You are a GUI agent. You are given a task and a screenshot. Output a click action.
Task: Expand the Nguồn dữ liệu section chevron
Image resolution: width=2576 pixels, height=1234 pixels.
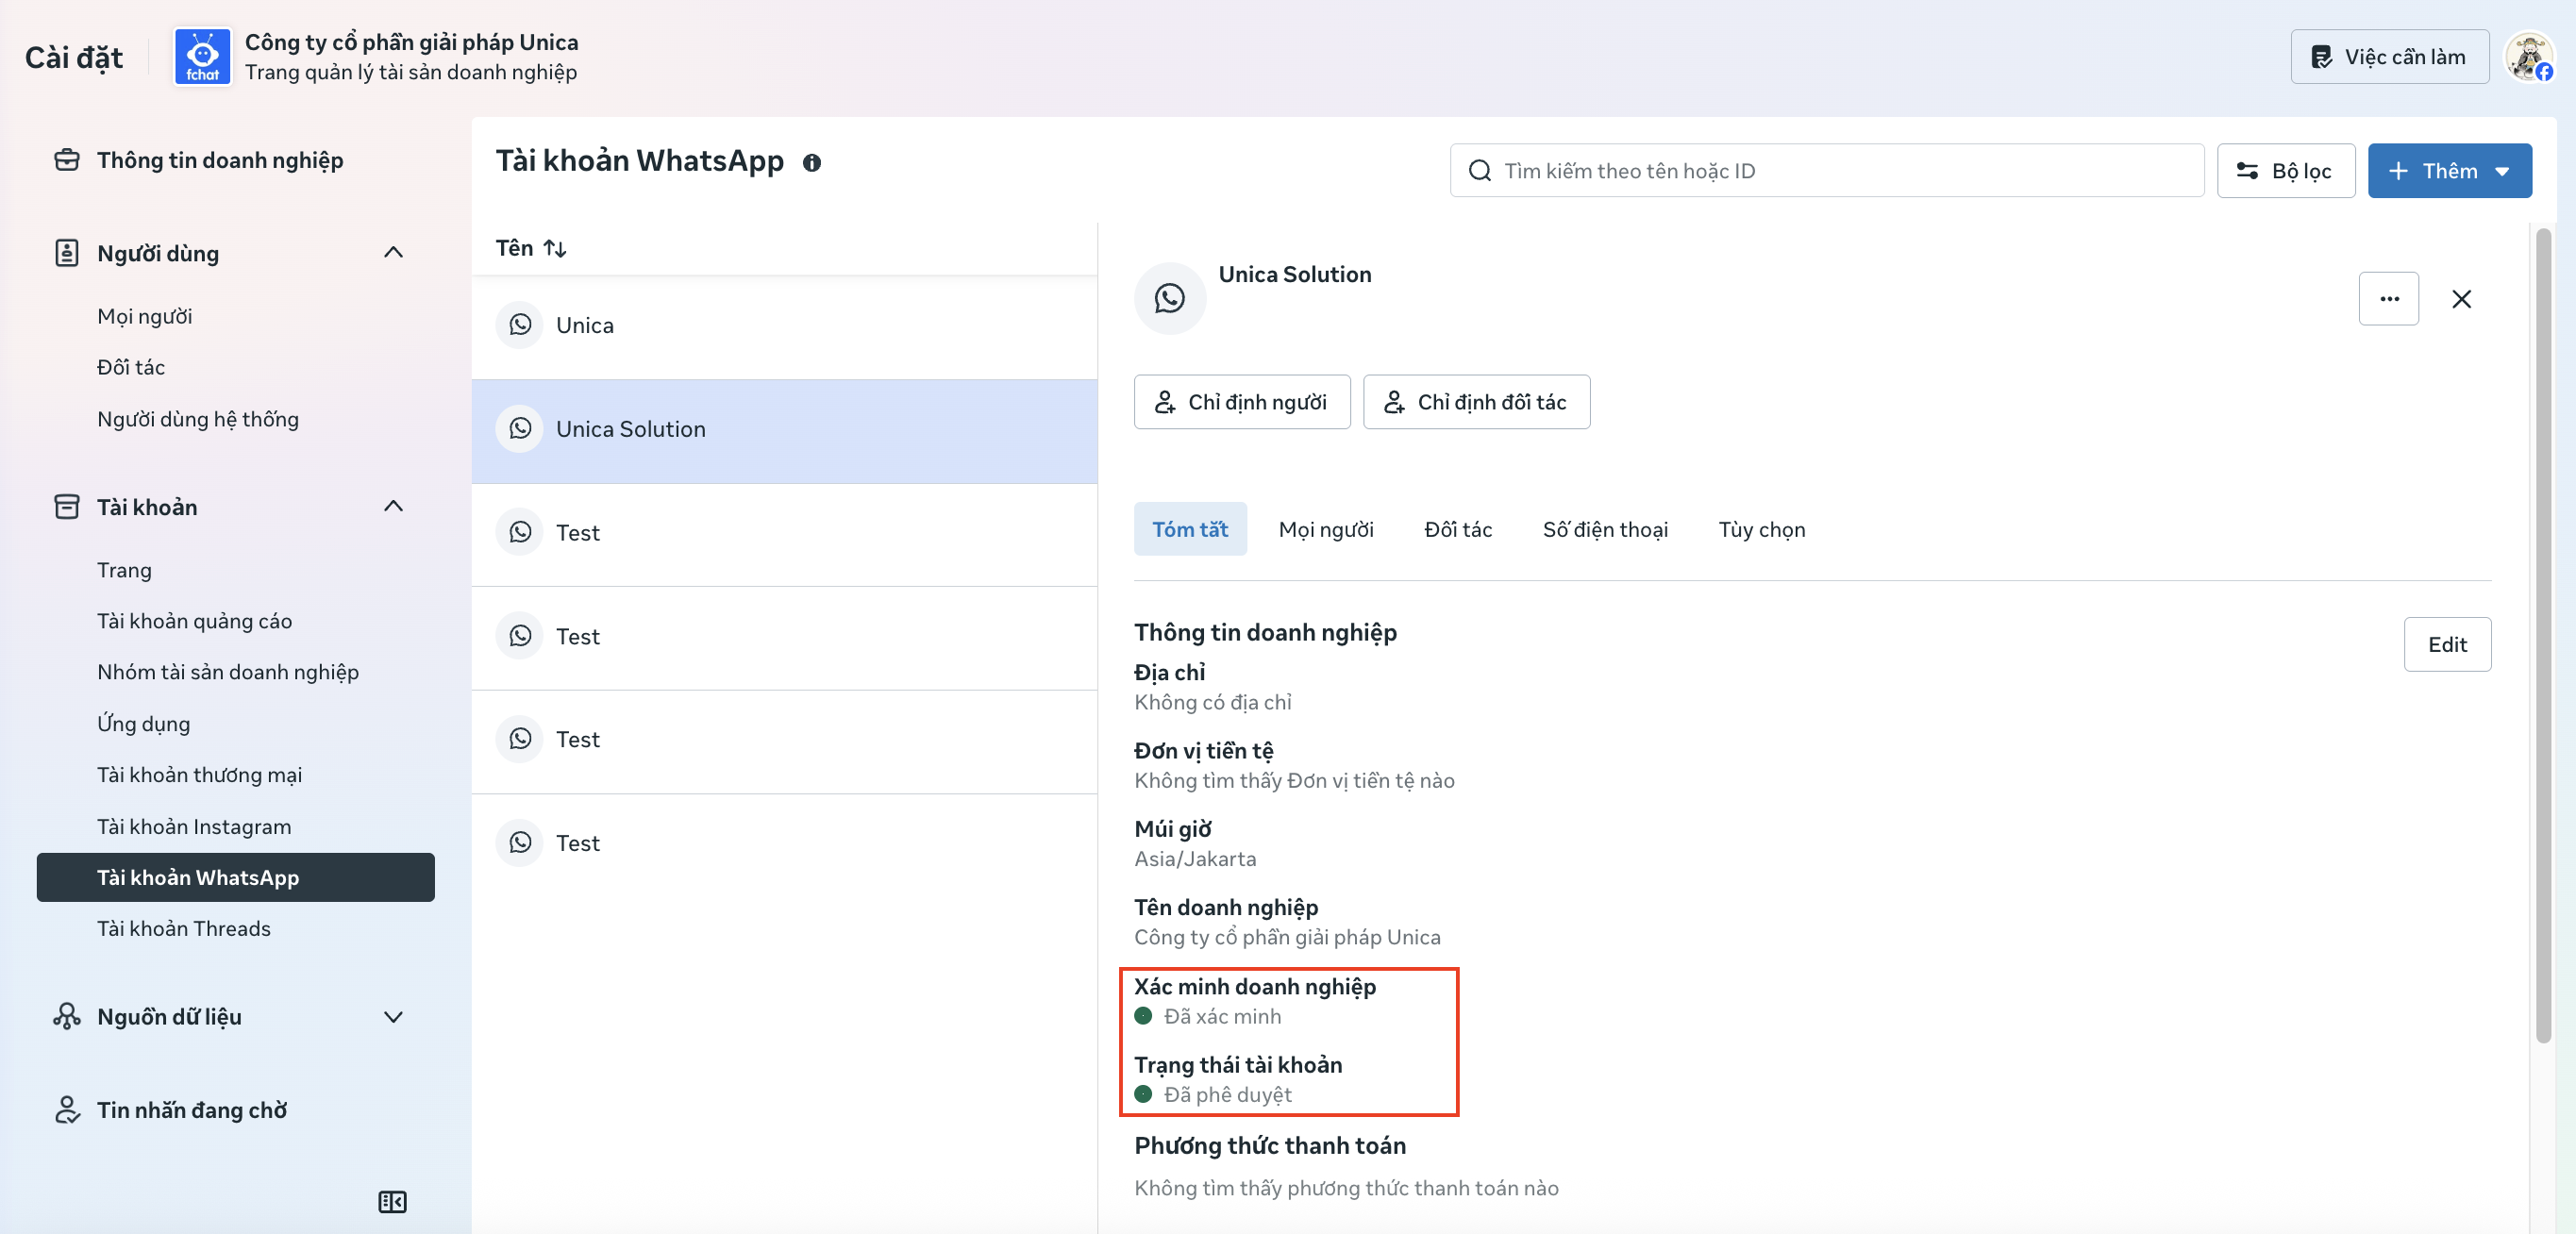394,1017
